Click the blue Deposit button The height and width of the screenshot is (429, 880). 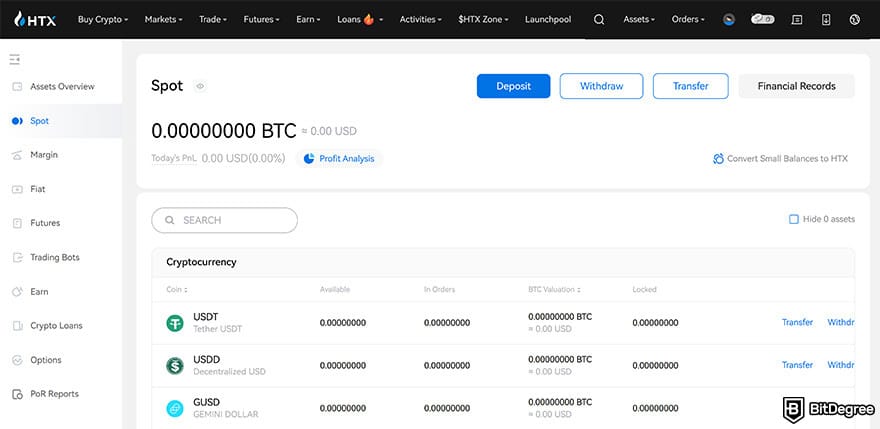tap(514, 86)
